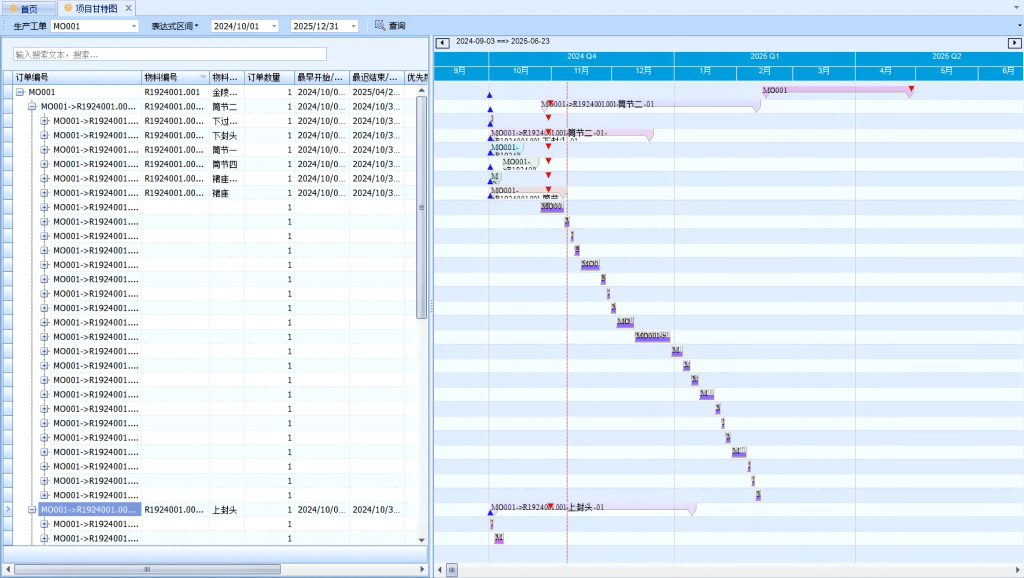Open the end date 2025/12/31 dropdown

[353, 26]
